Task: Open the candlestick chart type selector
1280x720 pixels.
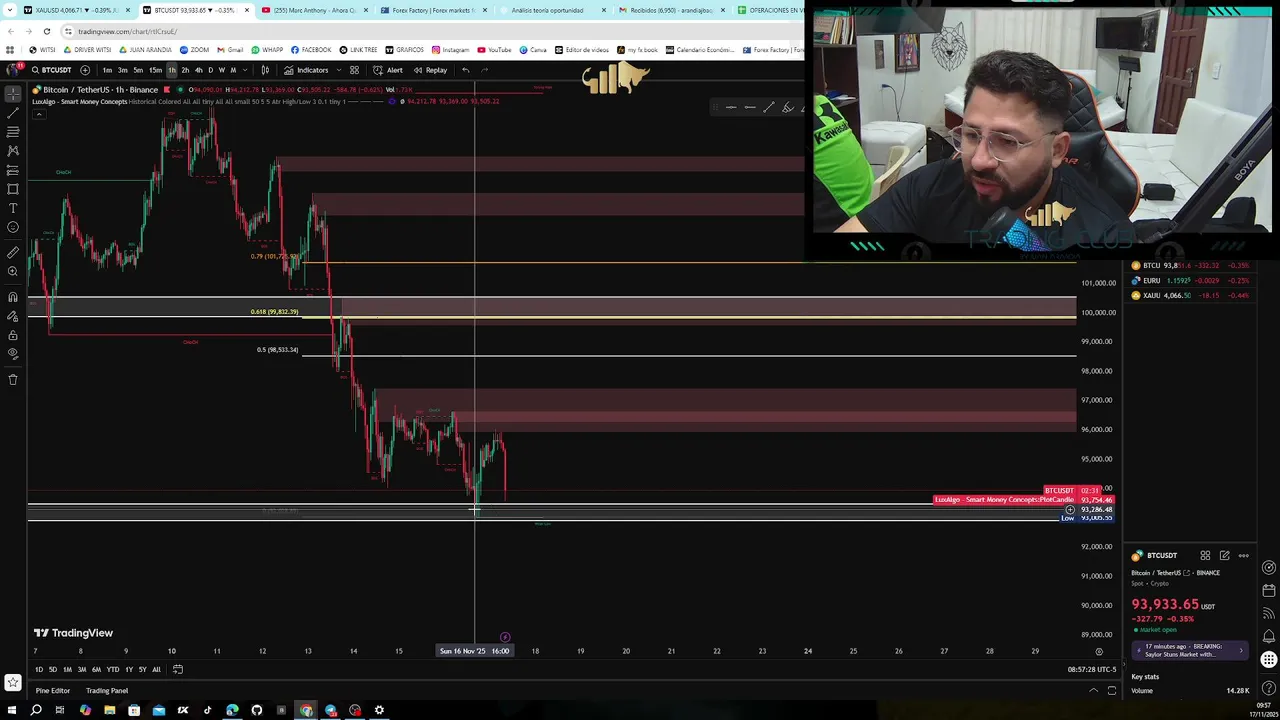Action: pos(265,70)
